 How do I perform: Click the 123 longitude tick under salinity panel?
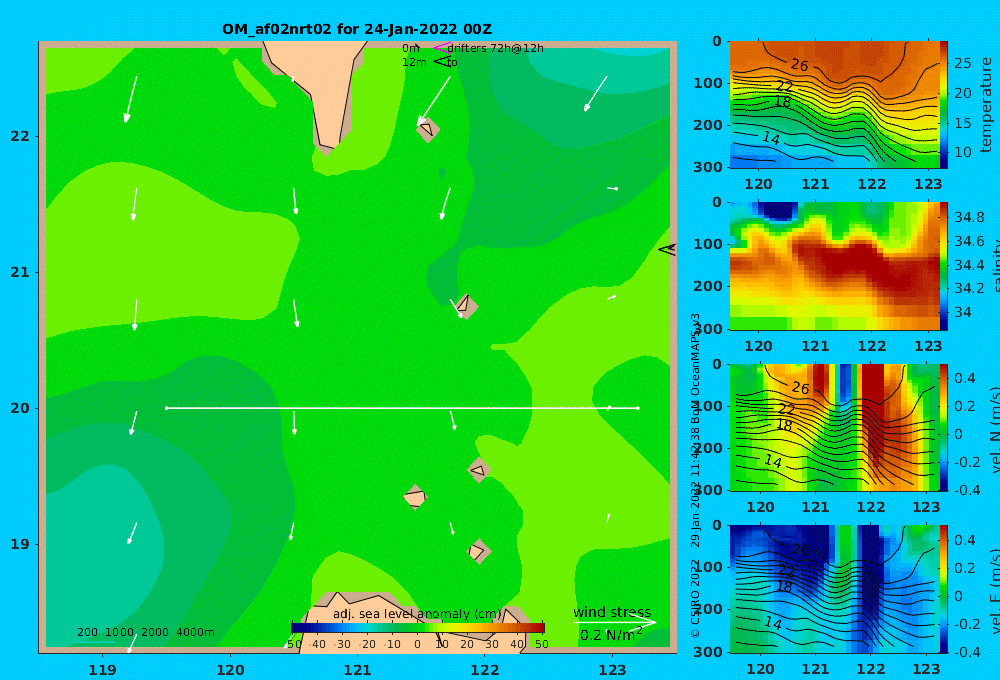pos(928,346)
